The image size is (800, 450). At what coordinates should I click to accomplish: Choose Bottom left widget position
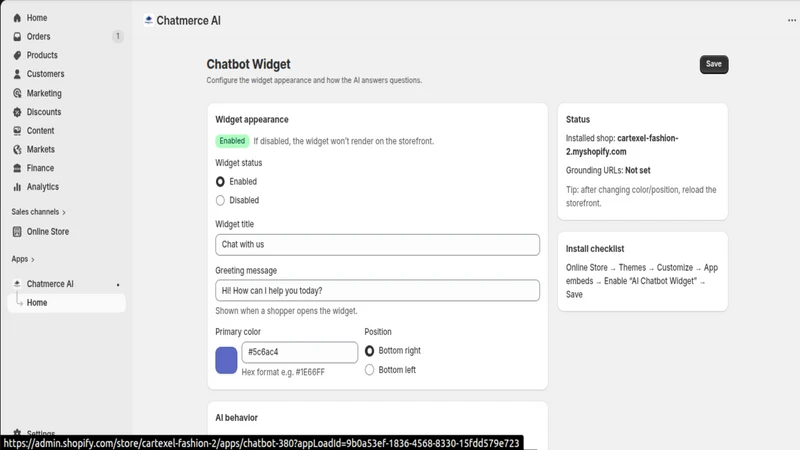tap(369, 370)
